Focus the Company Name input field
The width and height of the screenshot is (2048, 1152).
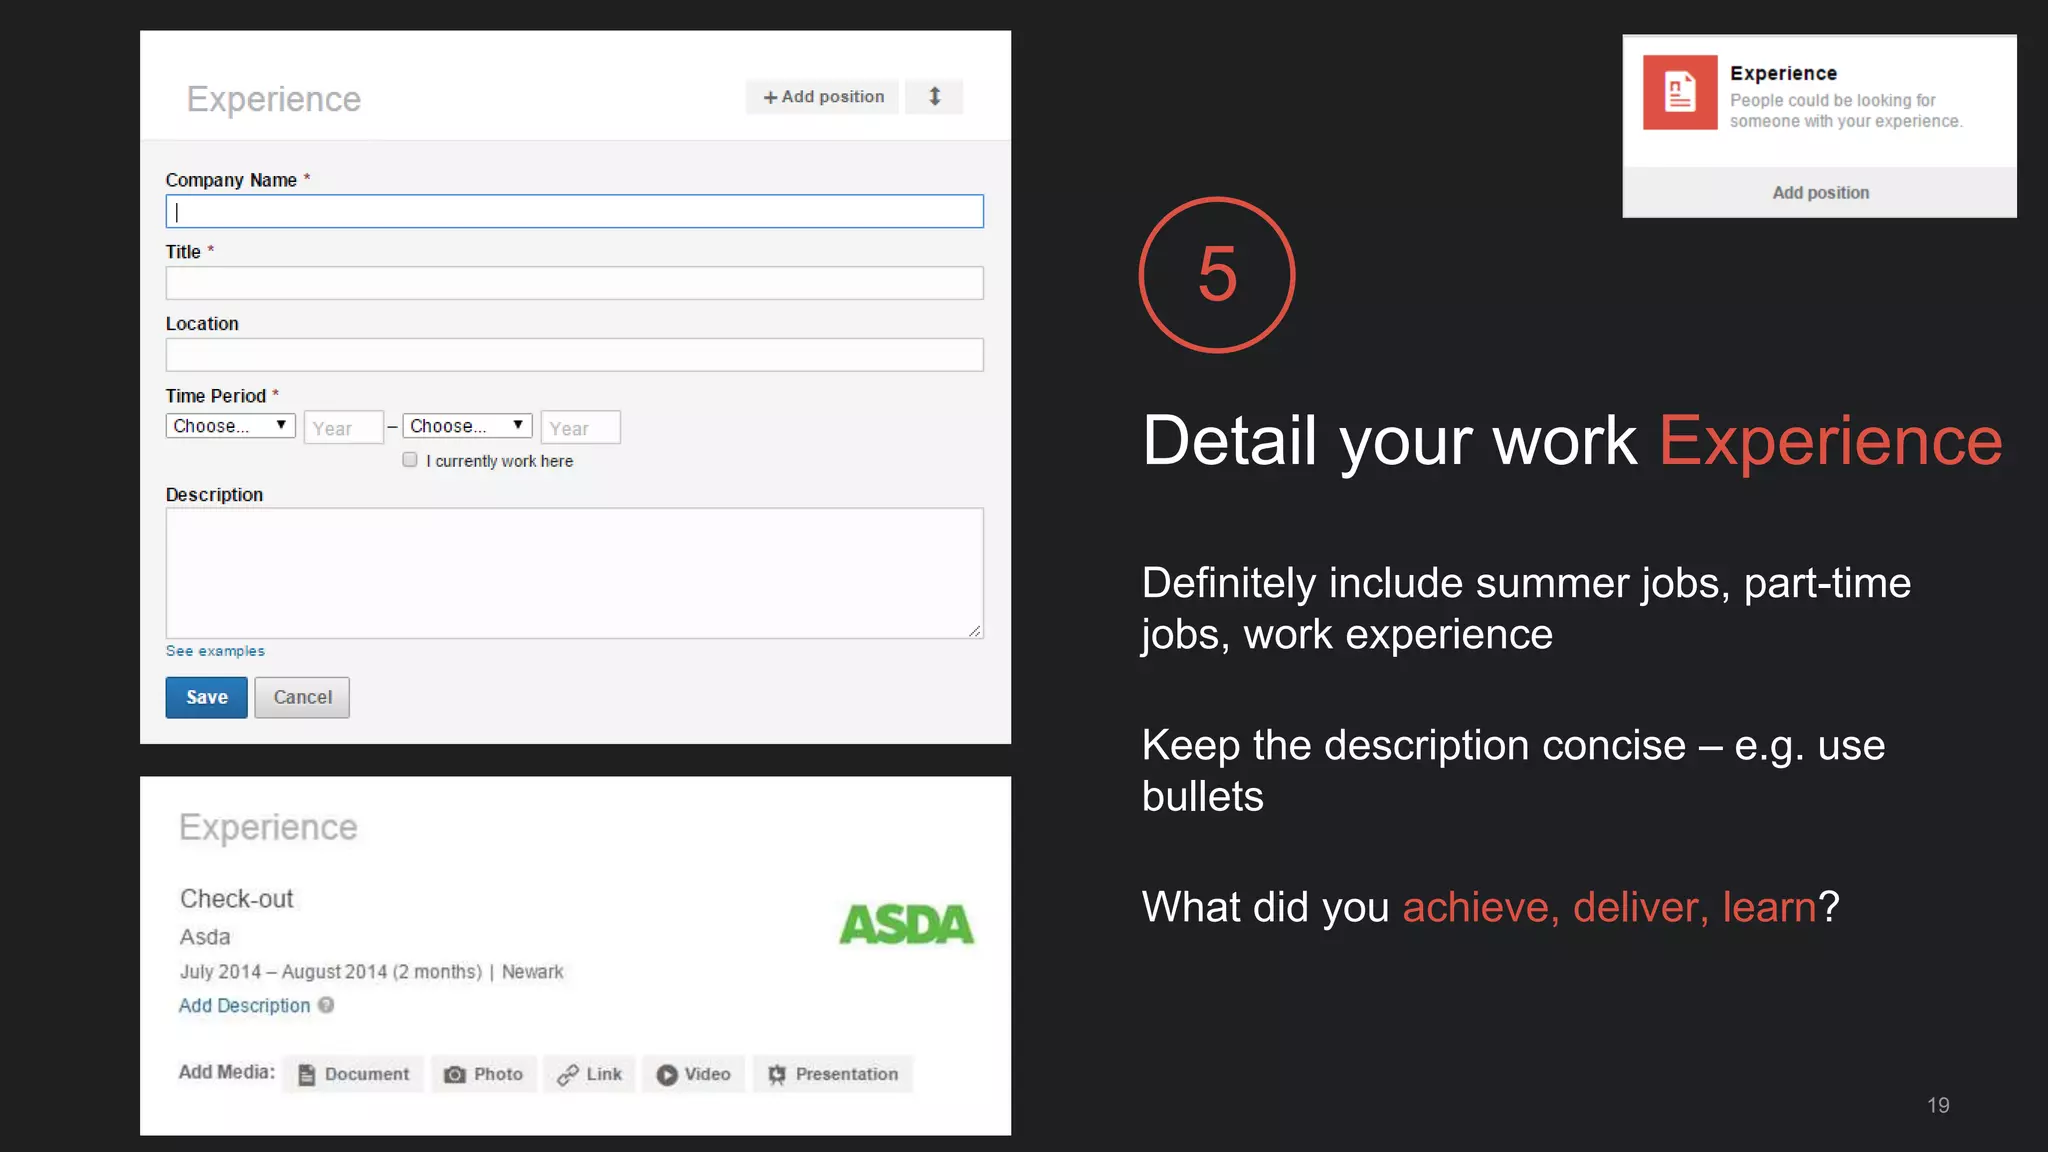pyautogui.click(x=574, y=211)
